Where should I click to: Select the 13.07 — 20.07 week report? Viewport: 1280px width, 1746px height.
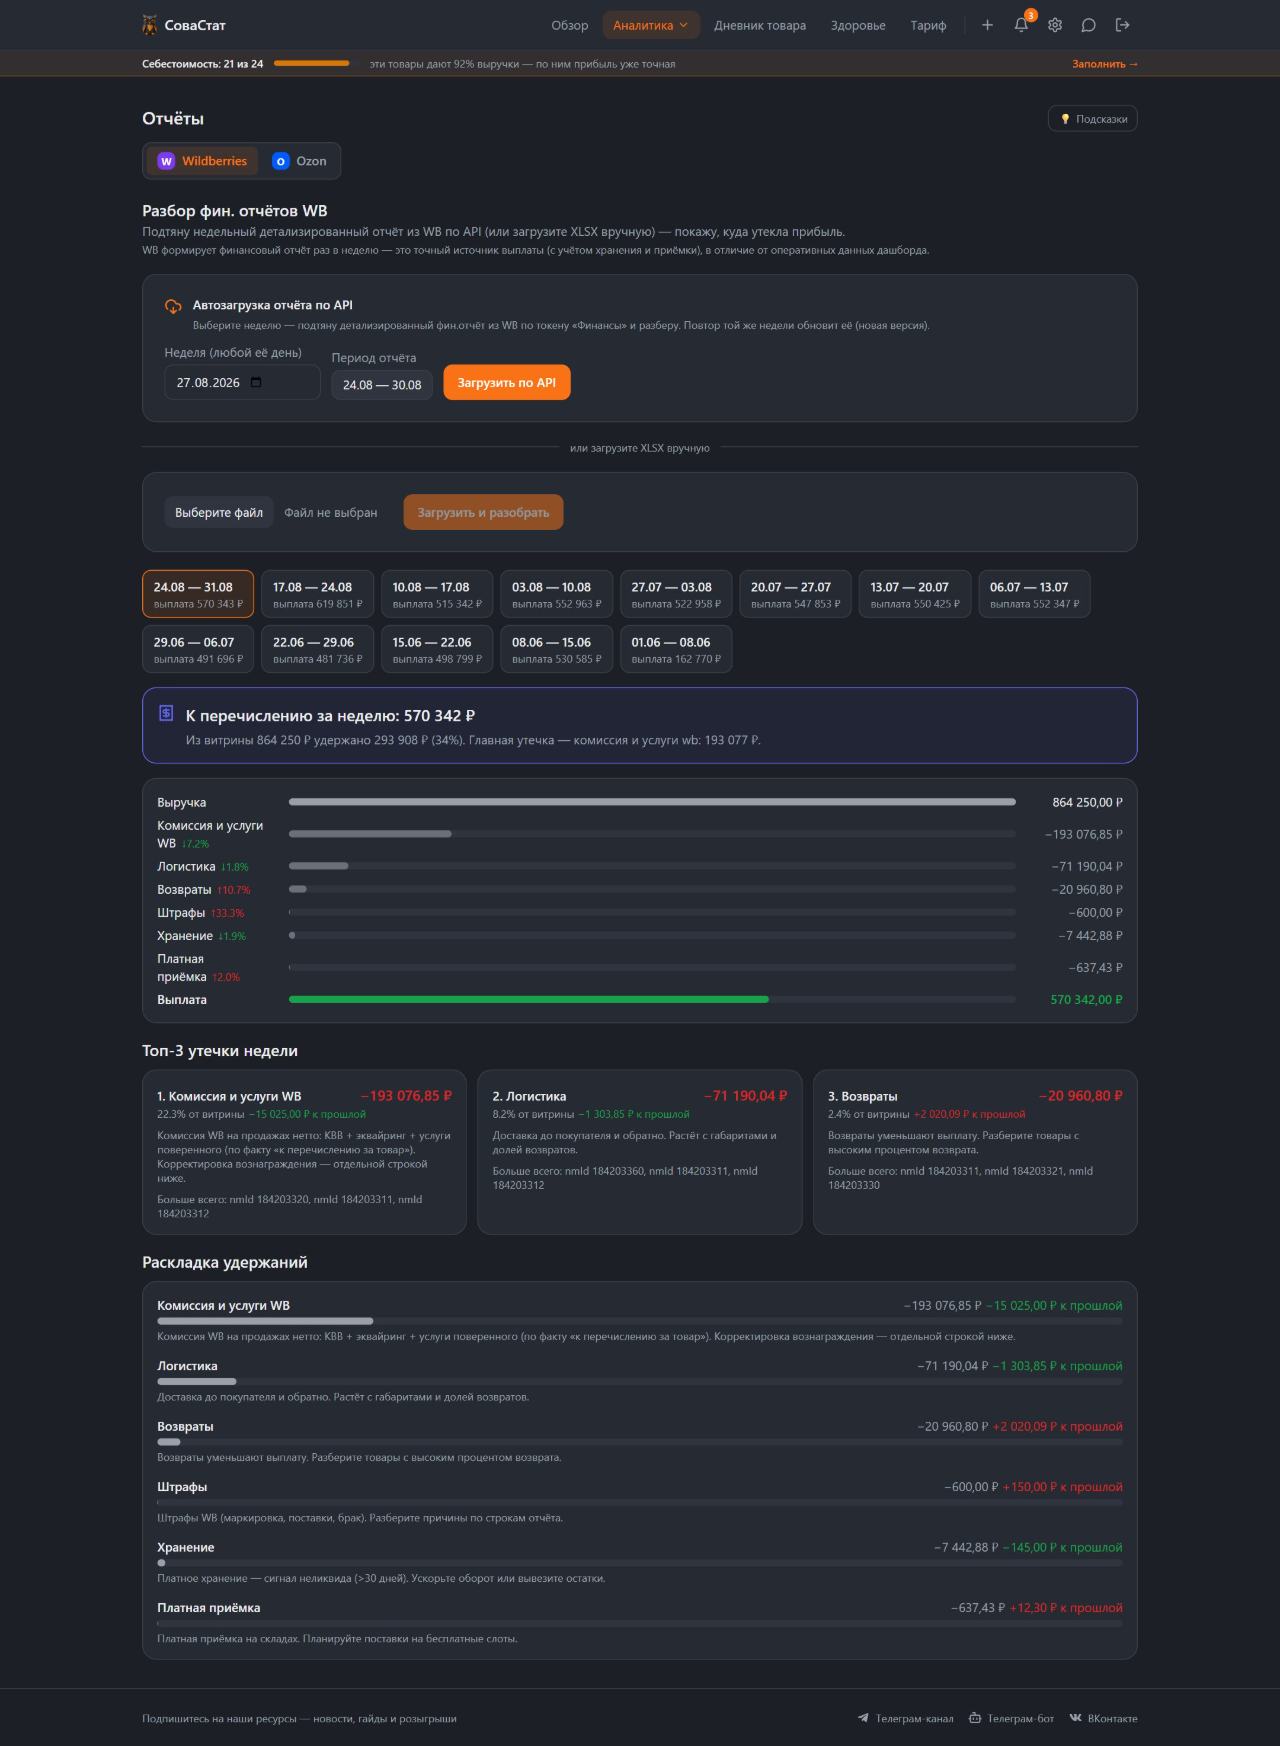tap(915, 594)
